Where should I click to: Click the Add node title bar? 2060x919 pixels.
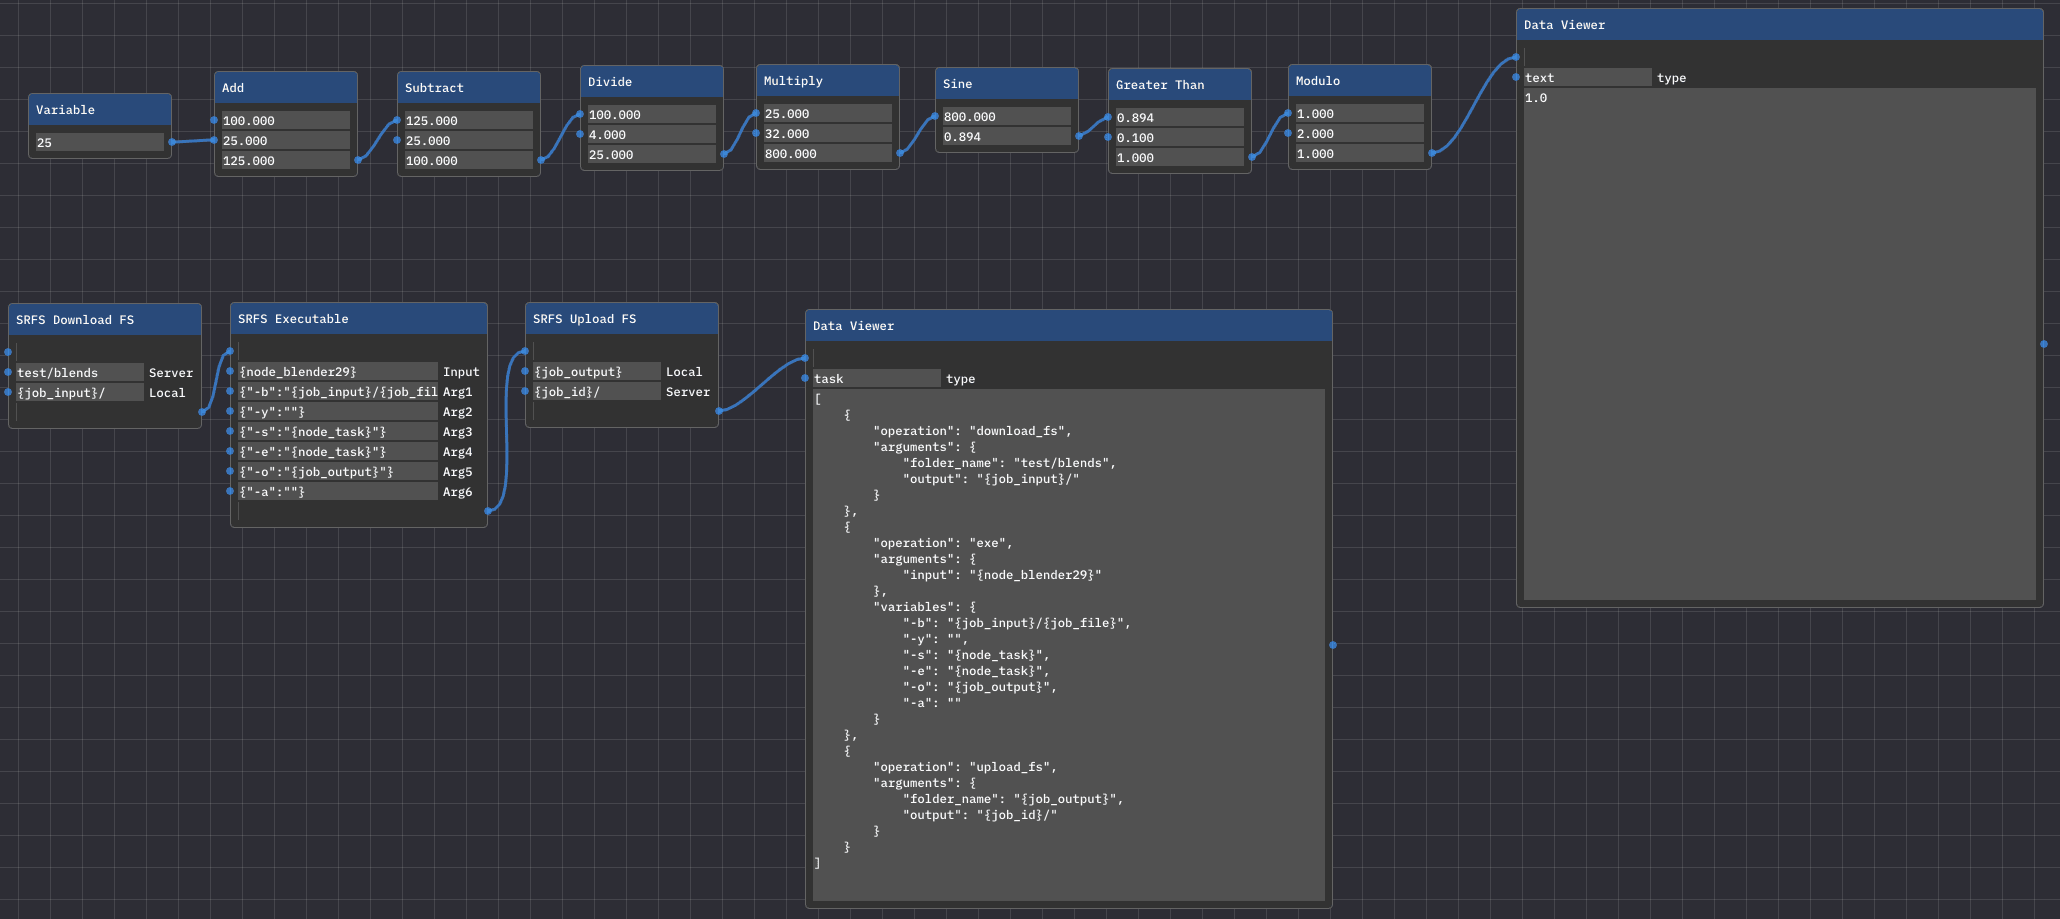(286, 88)
